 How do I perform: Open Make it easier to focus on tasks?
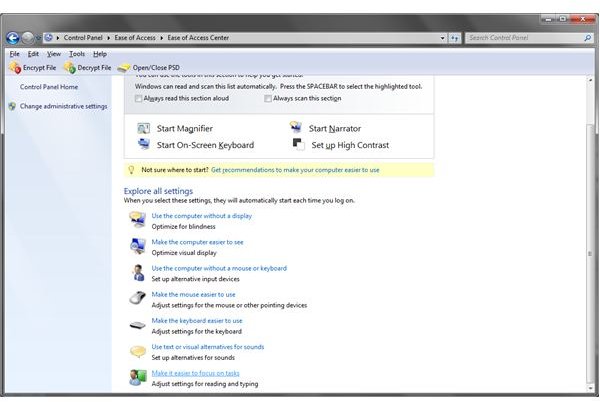pyautogui.click(x=195, y=373)
